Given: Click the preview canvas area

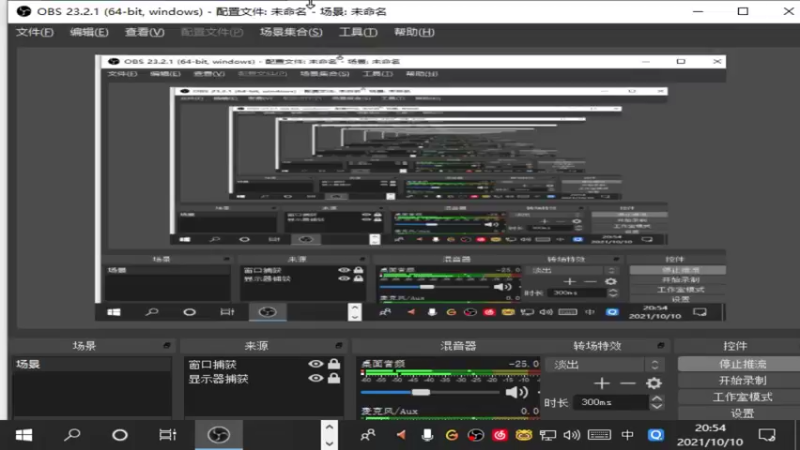Looking at the screenshot, I should click(x=410, y=188).
